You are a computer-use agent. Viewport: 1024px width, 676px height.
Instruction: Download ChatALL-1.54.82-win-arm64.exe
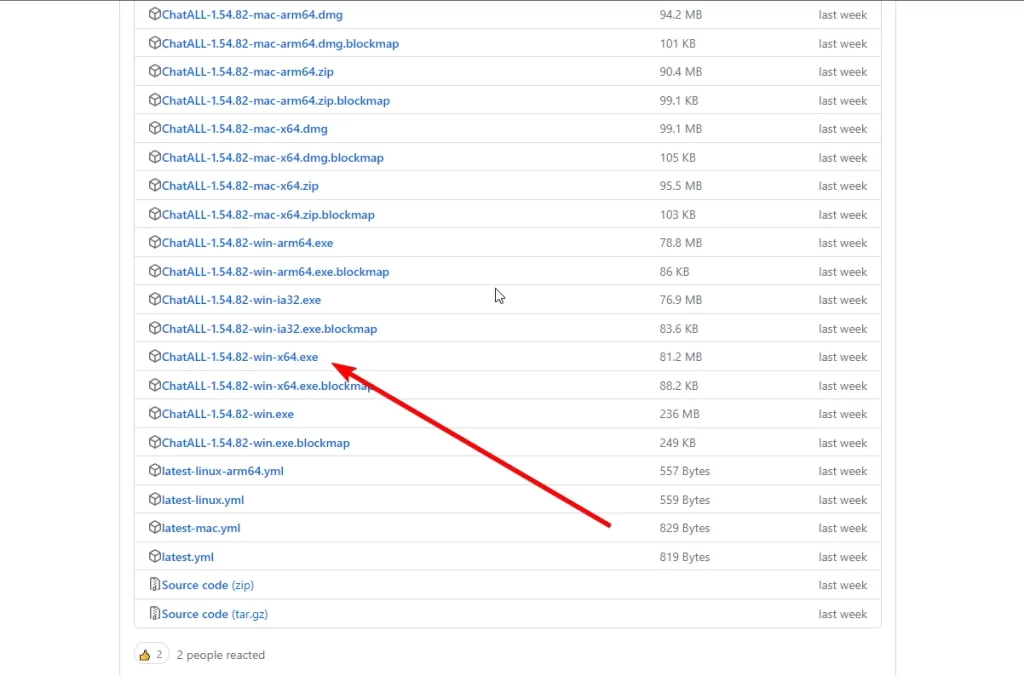coord(248,242)
